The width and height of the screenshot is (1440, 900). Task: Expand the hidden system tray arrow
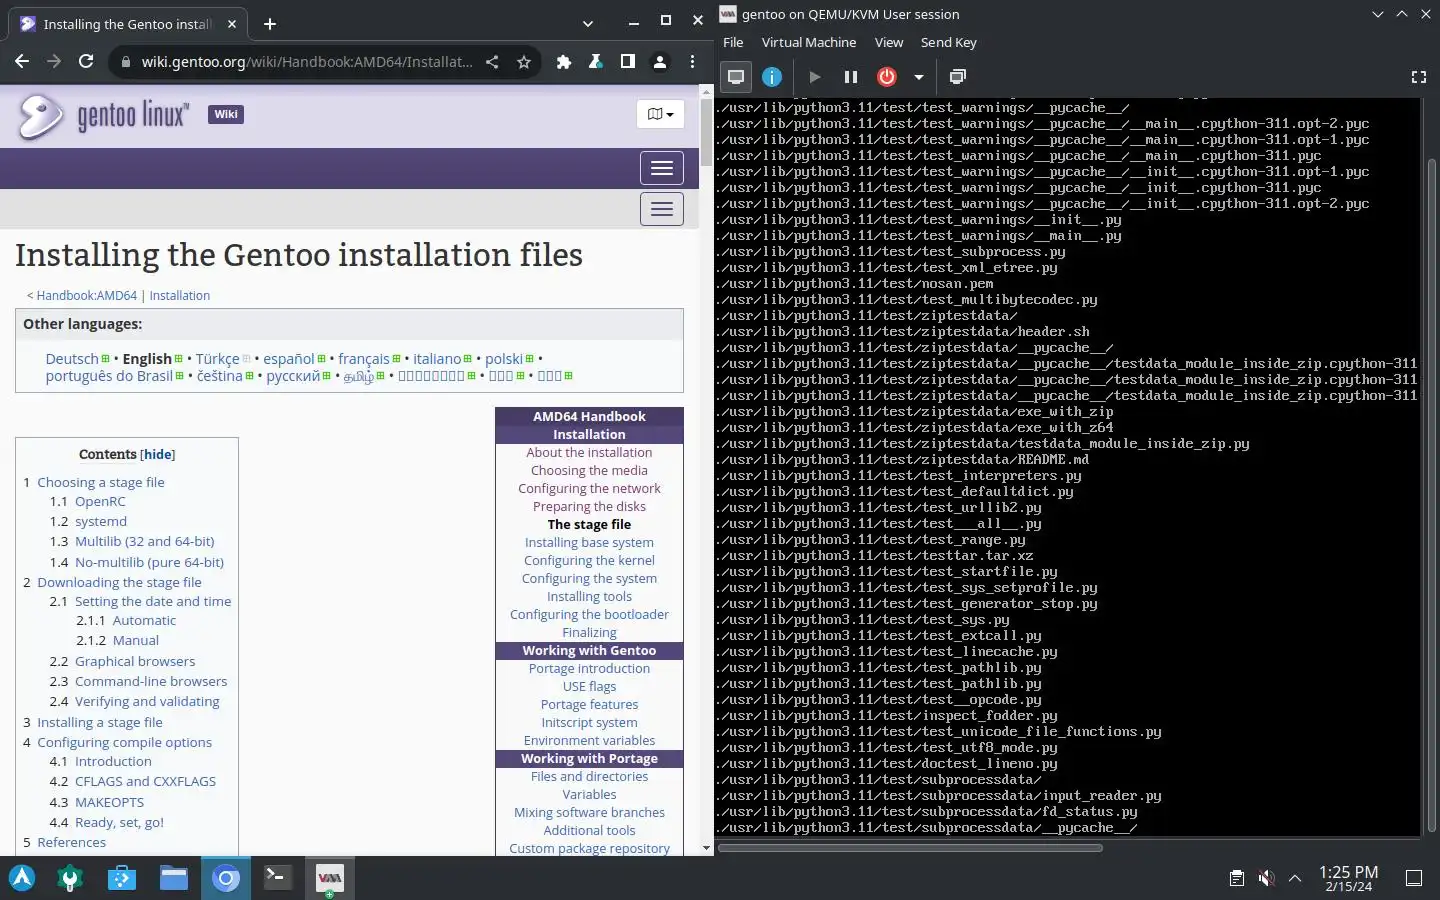coord(1295,878)
